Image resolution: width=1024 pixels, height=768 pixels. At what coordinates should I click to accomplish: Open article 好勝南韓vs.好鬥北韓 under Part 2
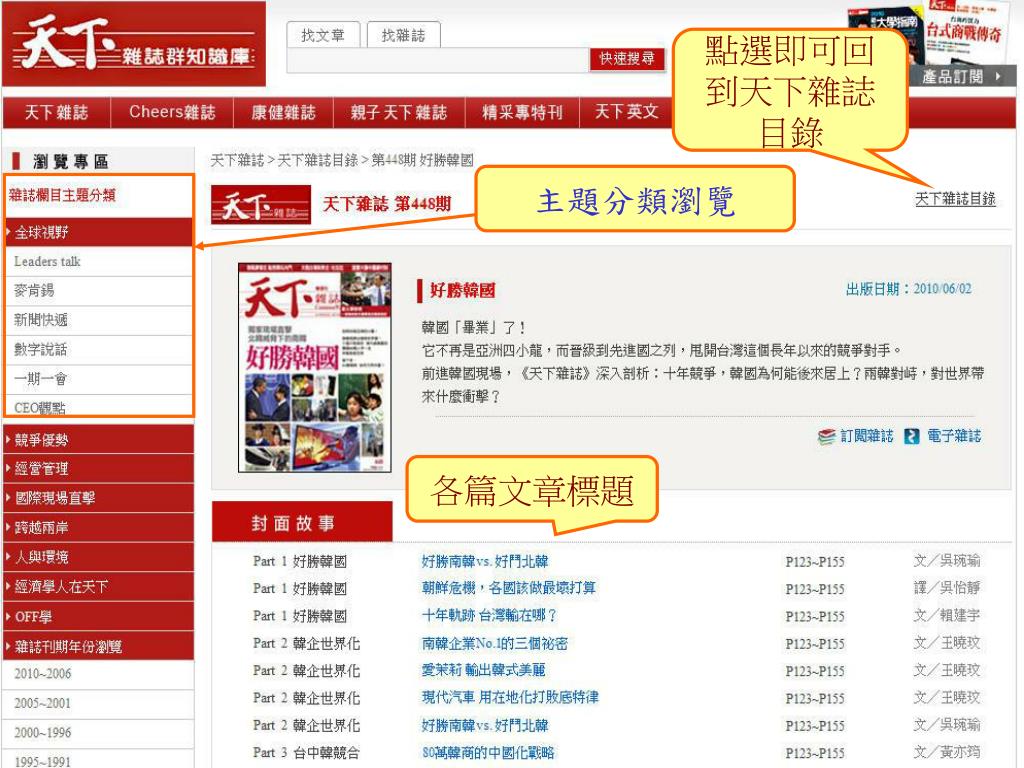[485, 726]
